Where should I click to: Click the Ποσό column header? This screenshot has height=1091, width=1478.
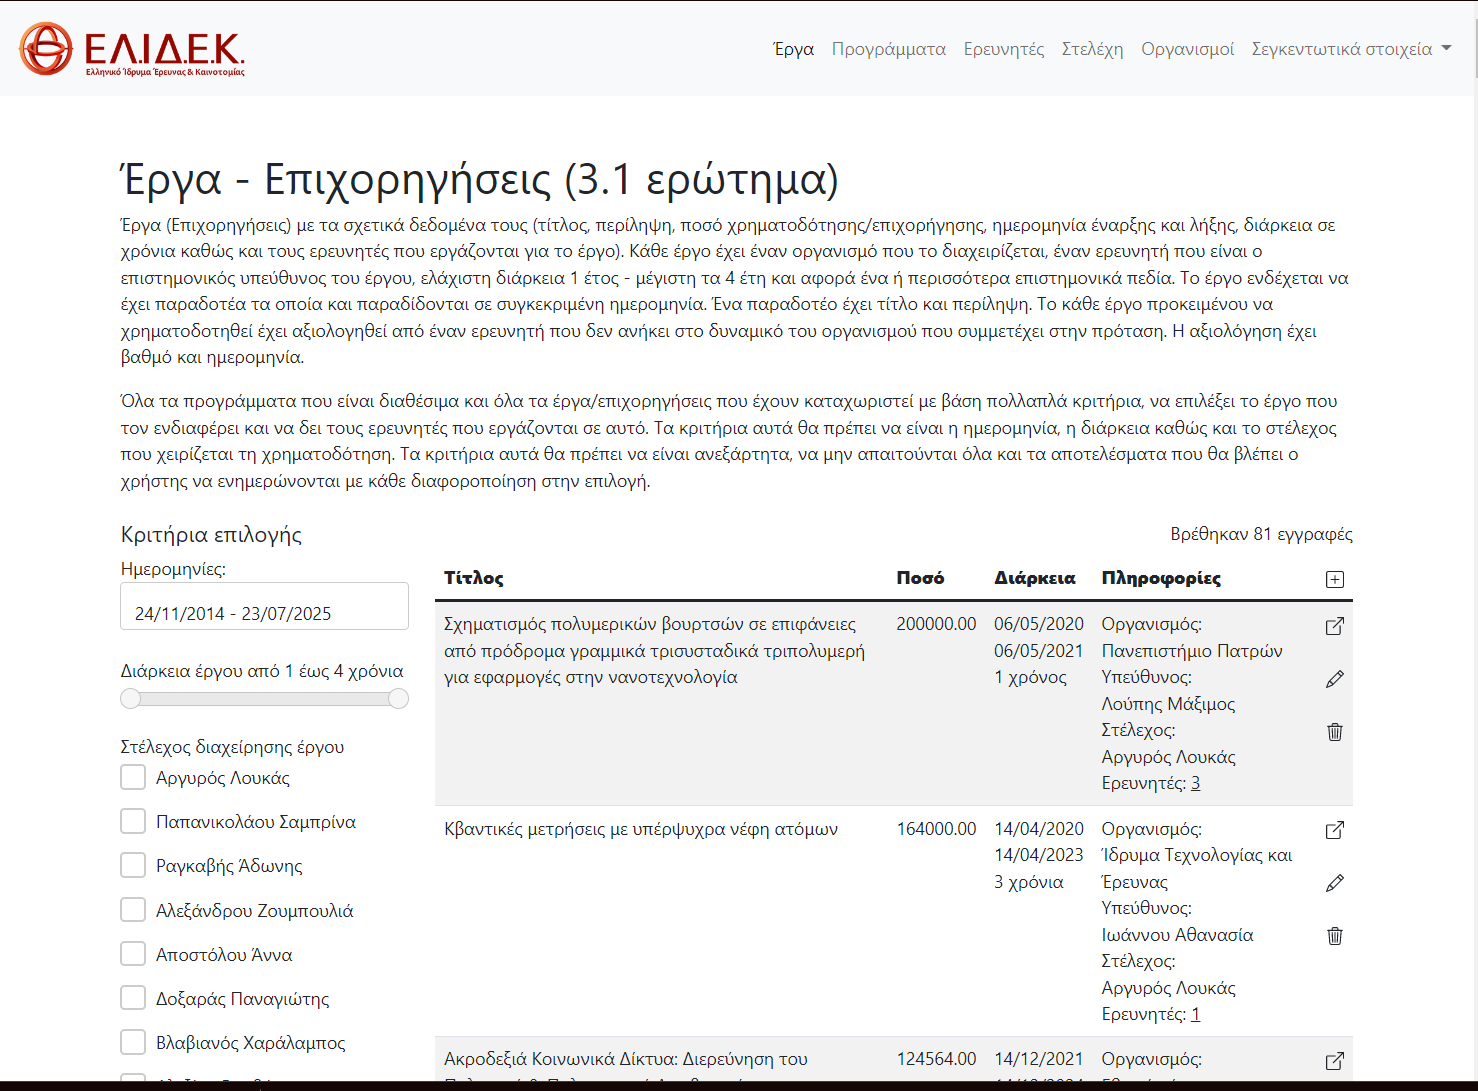[920, 578]
